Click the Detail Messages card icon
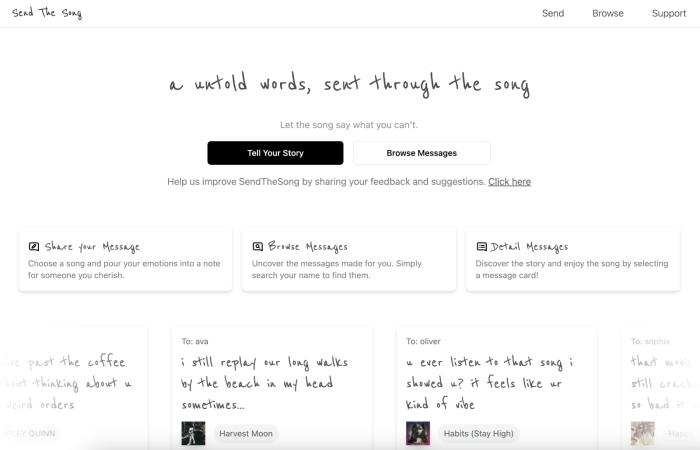This screenshot has width=700, height=450. 482,246
